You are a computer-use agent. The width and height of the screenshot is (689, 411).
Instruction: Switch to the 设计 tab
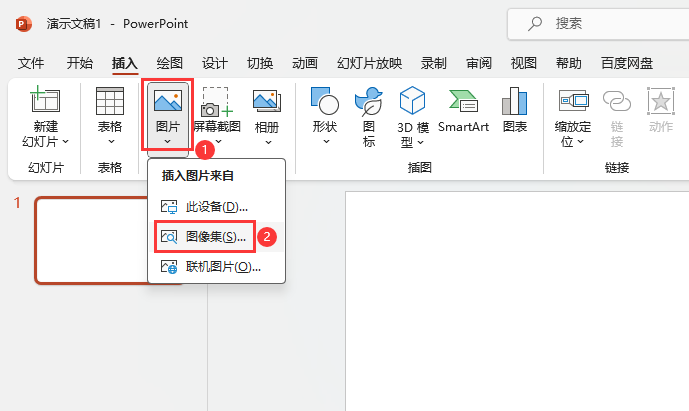(215, 63)
